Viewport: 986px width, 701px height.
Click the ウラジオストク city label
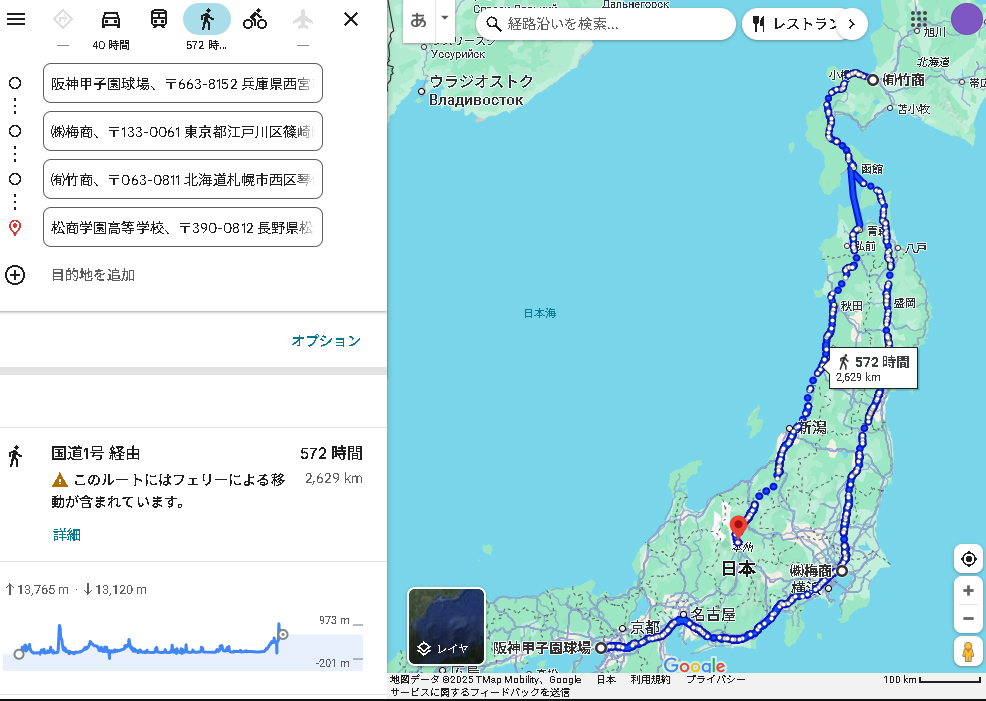pyautogui.click(x=481, y=81)
